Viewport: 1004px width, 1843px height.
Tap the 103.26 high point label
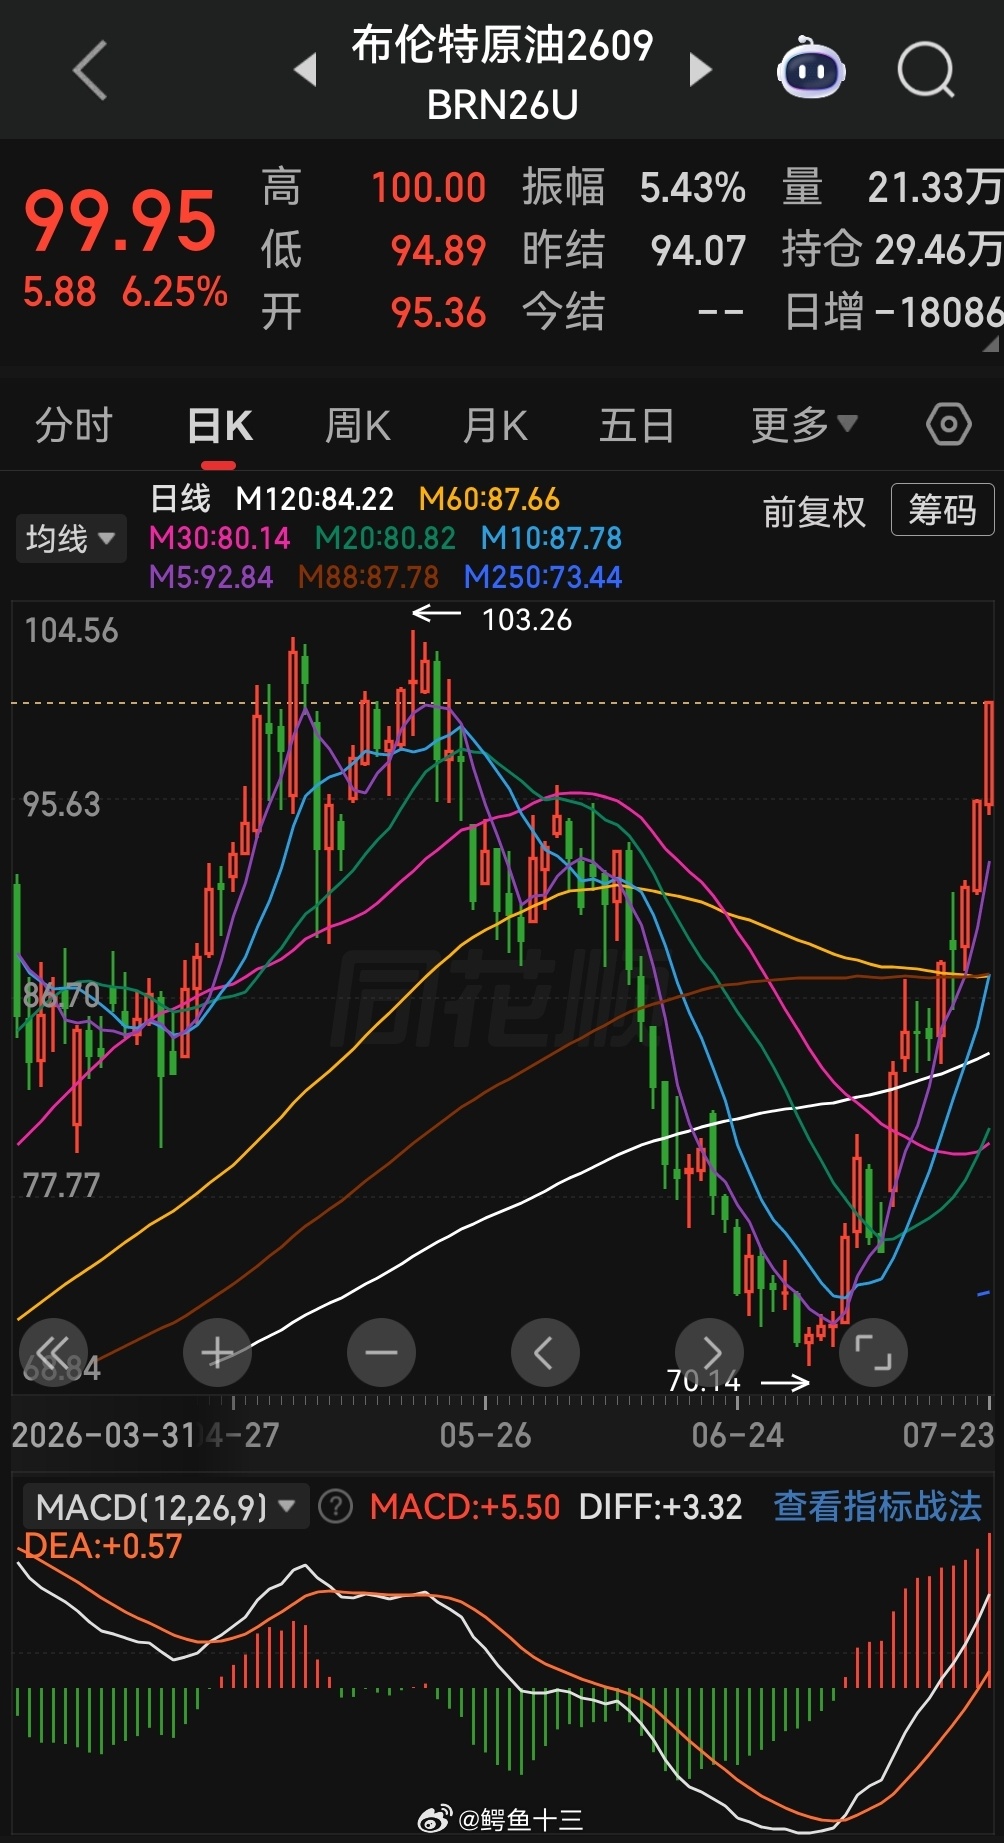[527, 620]
